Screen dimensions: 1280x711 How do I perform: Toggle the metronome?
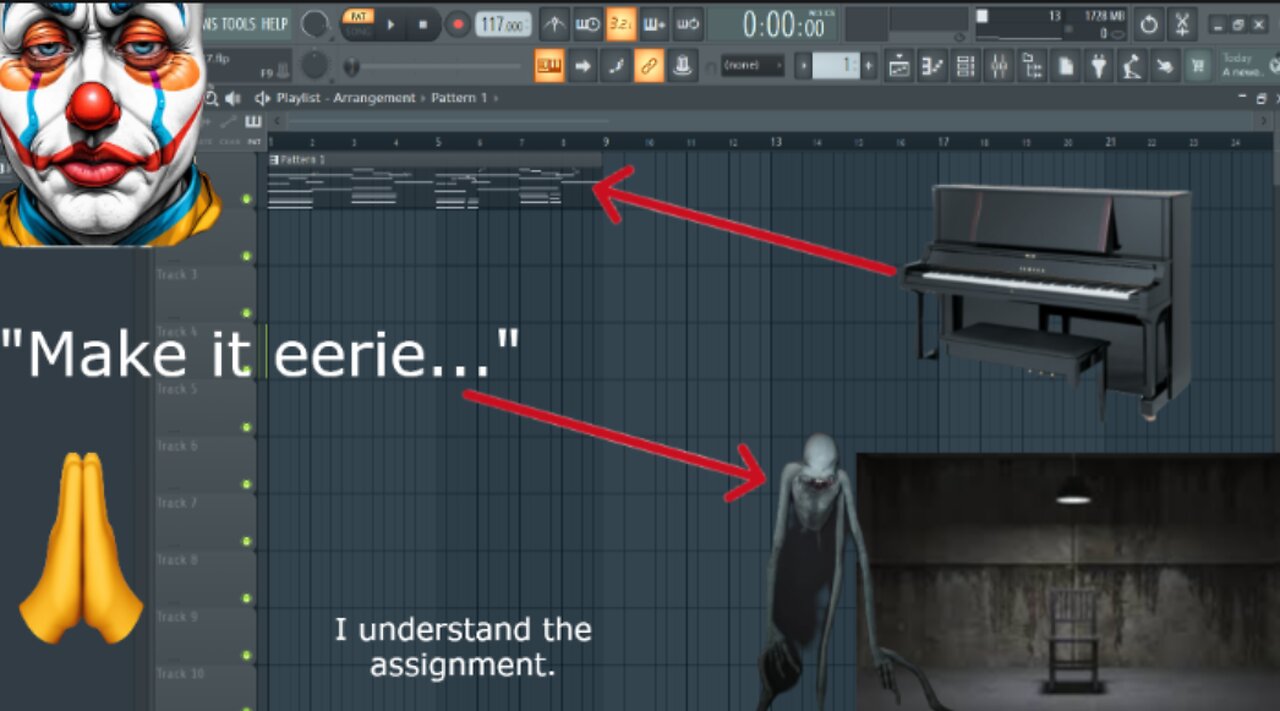(x=555, y=23)
